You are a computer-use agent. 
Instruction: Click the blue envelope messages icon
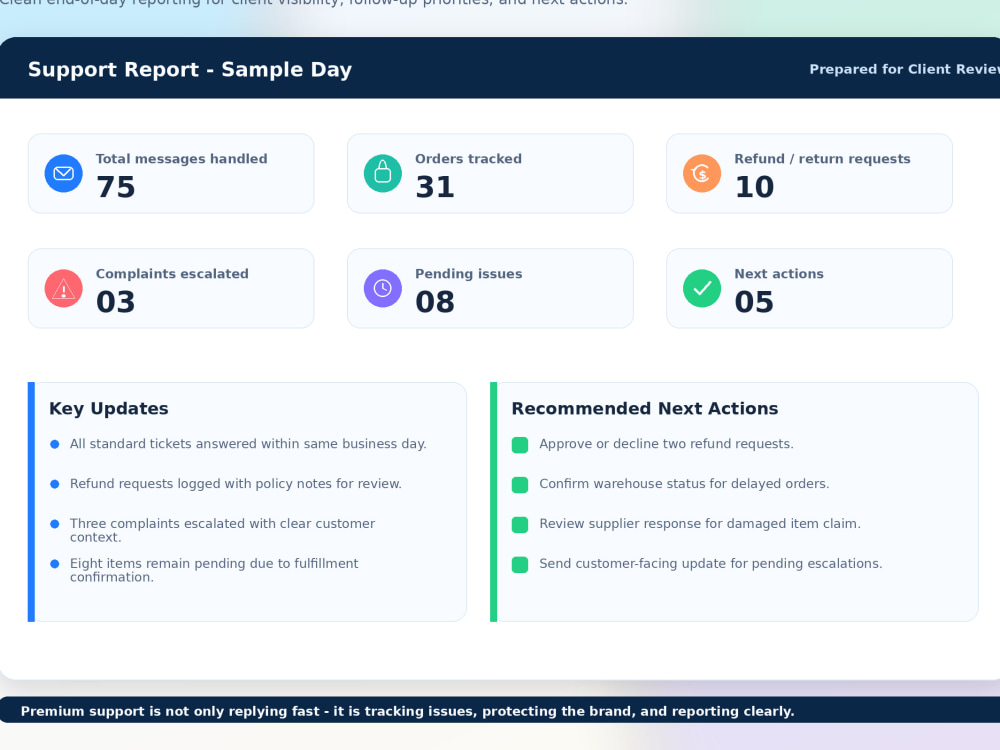coord(64,173)
